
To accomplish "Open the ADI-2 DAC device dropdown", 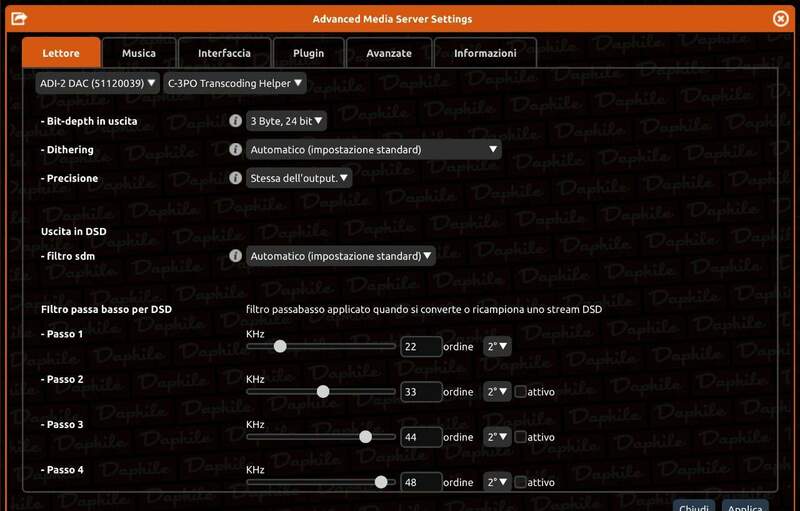I will pyautogui.click(x=96, y=83).
